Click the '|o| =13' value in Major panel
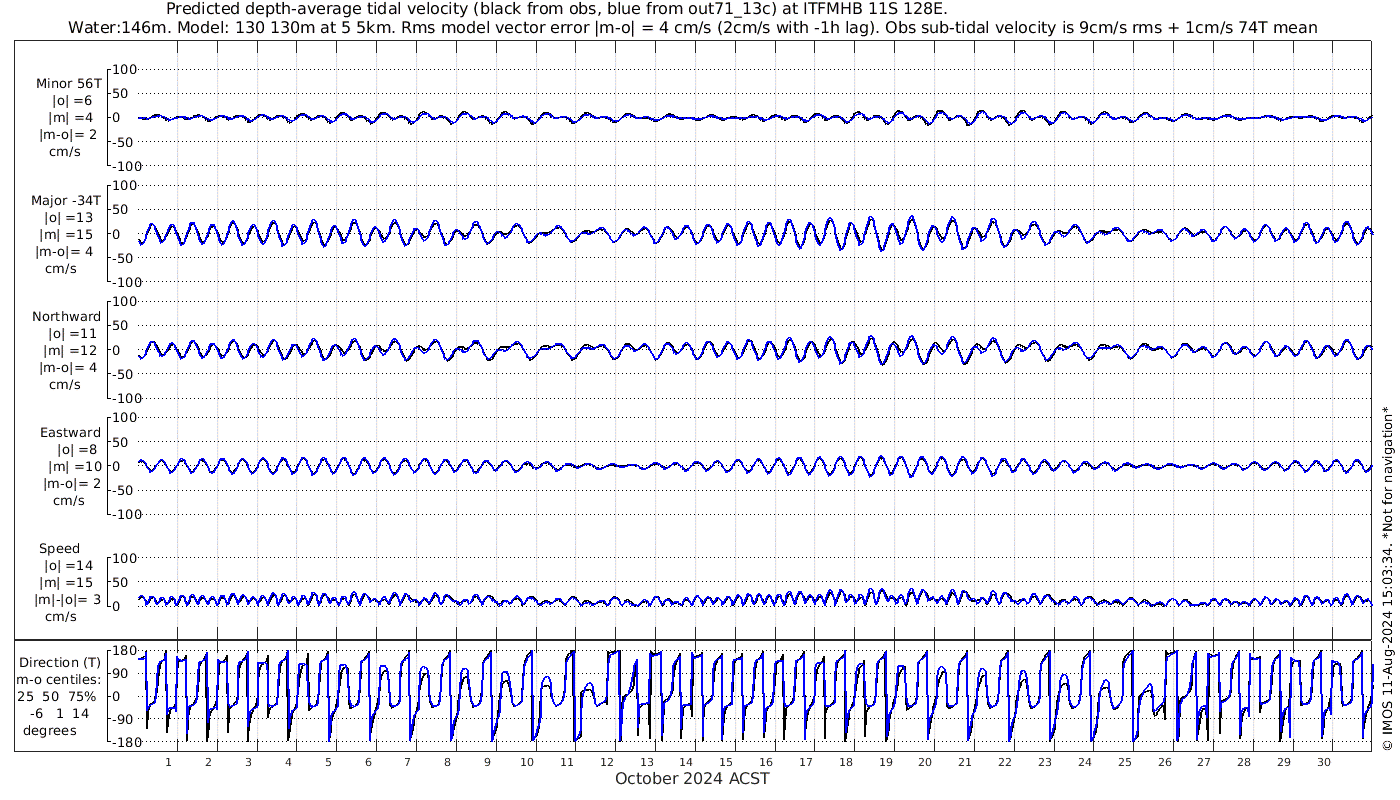This screenshot has width=1400, height=800. click(x=69, y=218)
